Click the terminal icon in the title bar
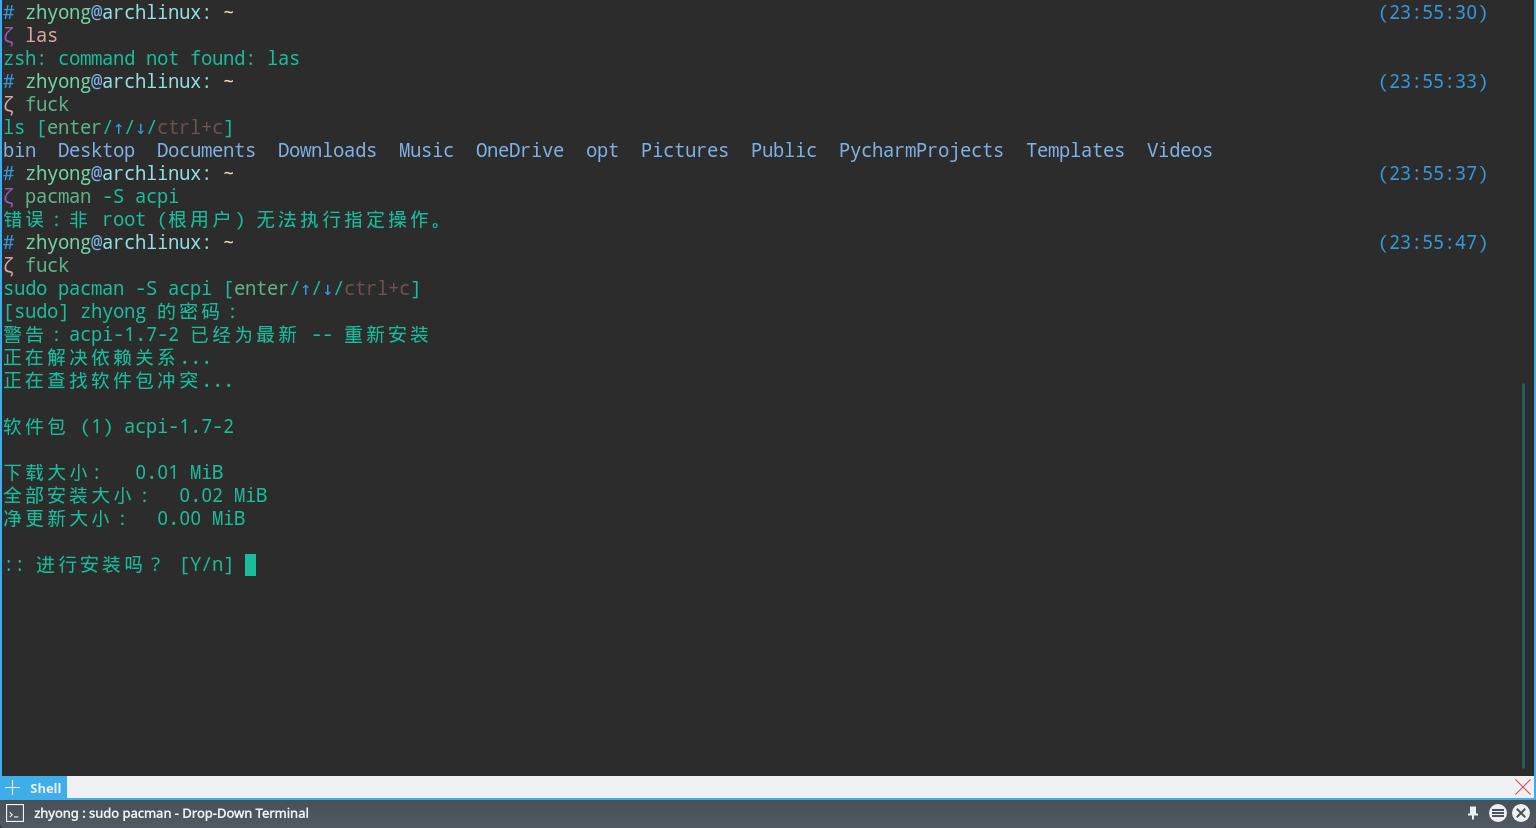This screenshot has width=1536, height=828. (x=15, y=813)
